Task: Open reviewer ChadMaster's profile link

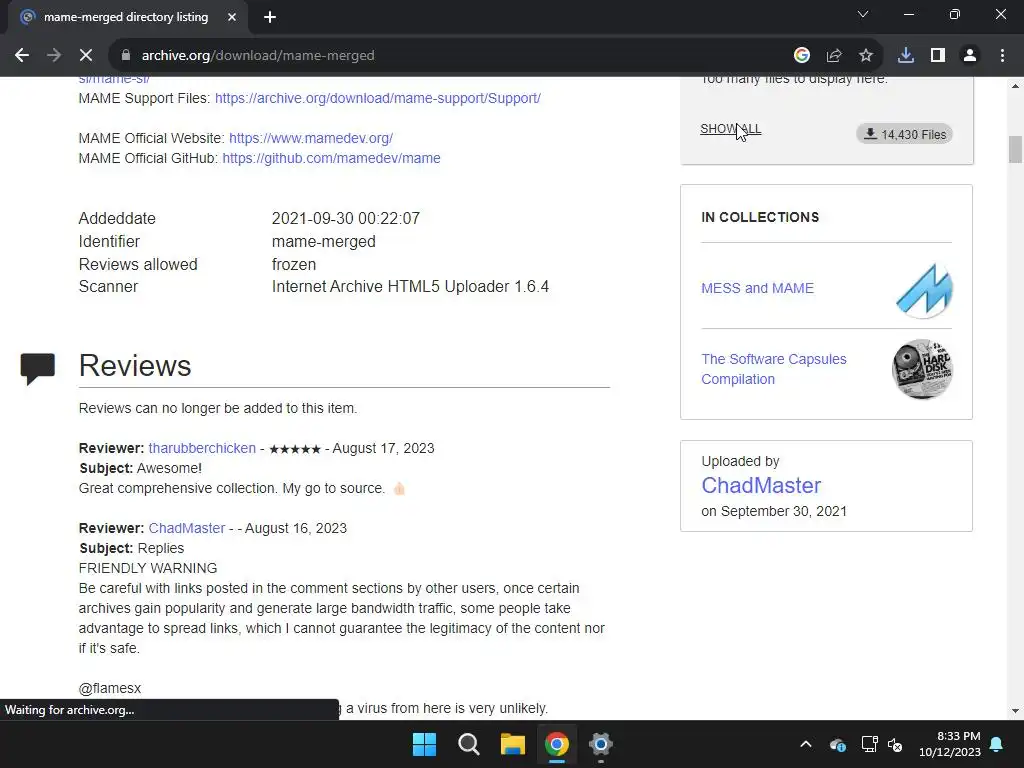Action: (186, 528)
